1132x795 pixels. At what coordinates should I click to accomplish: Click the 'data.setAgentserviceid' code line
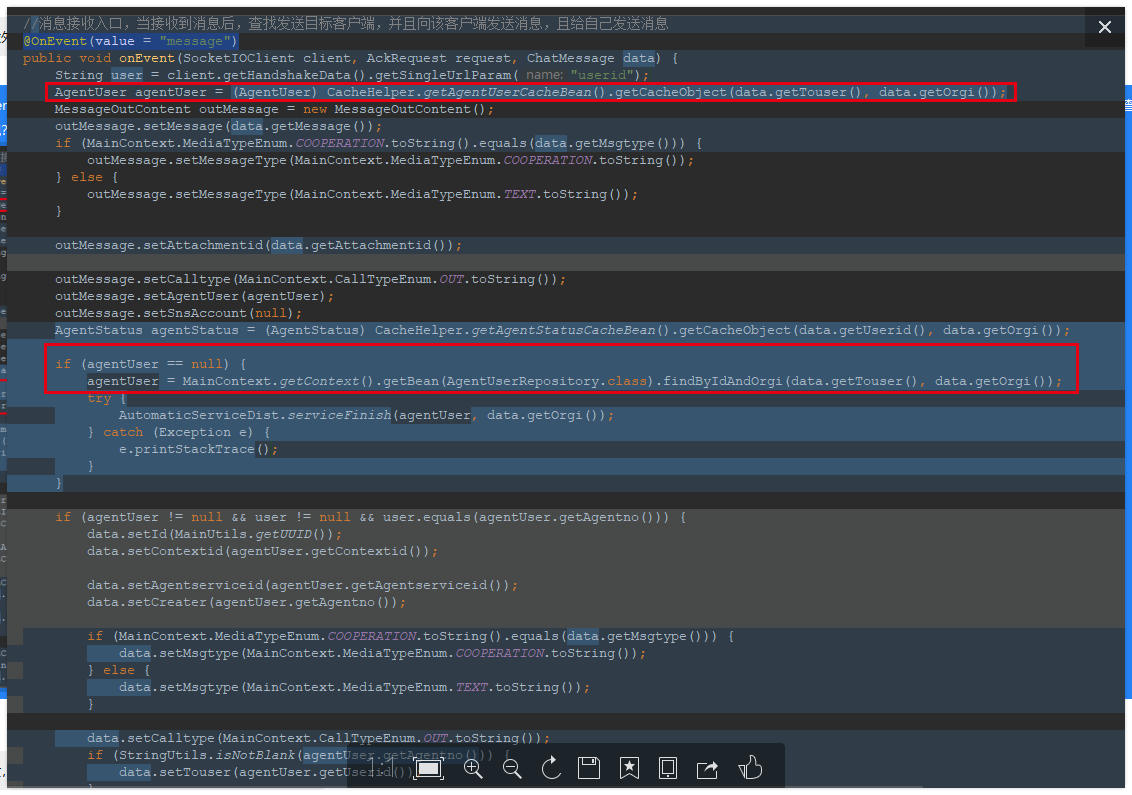[x=302, y=585]
